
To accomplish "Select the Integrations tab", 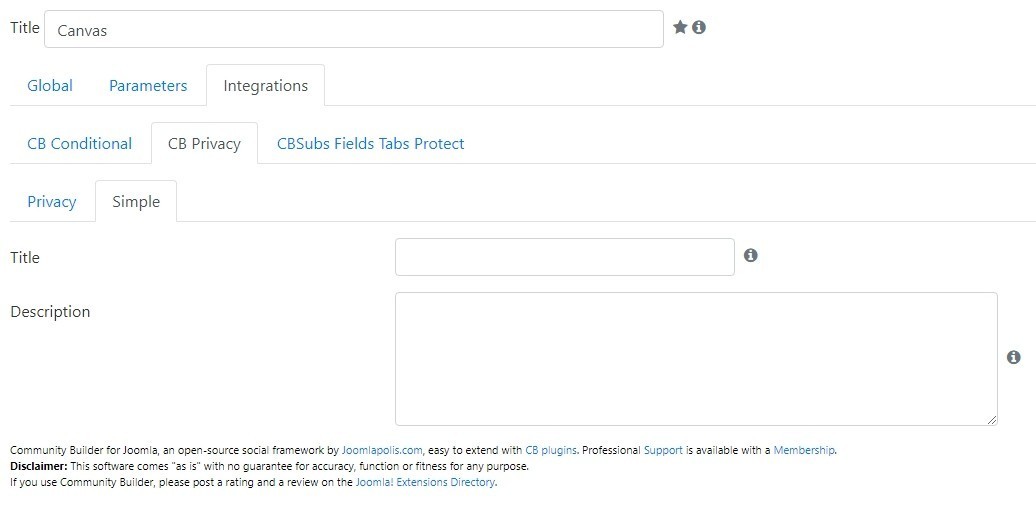I will [x=266, y=85].
